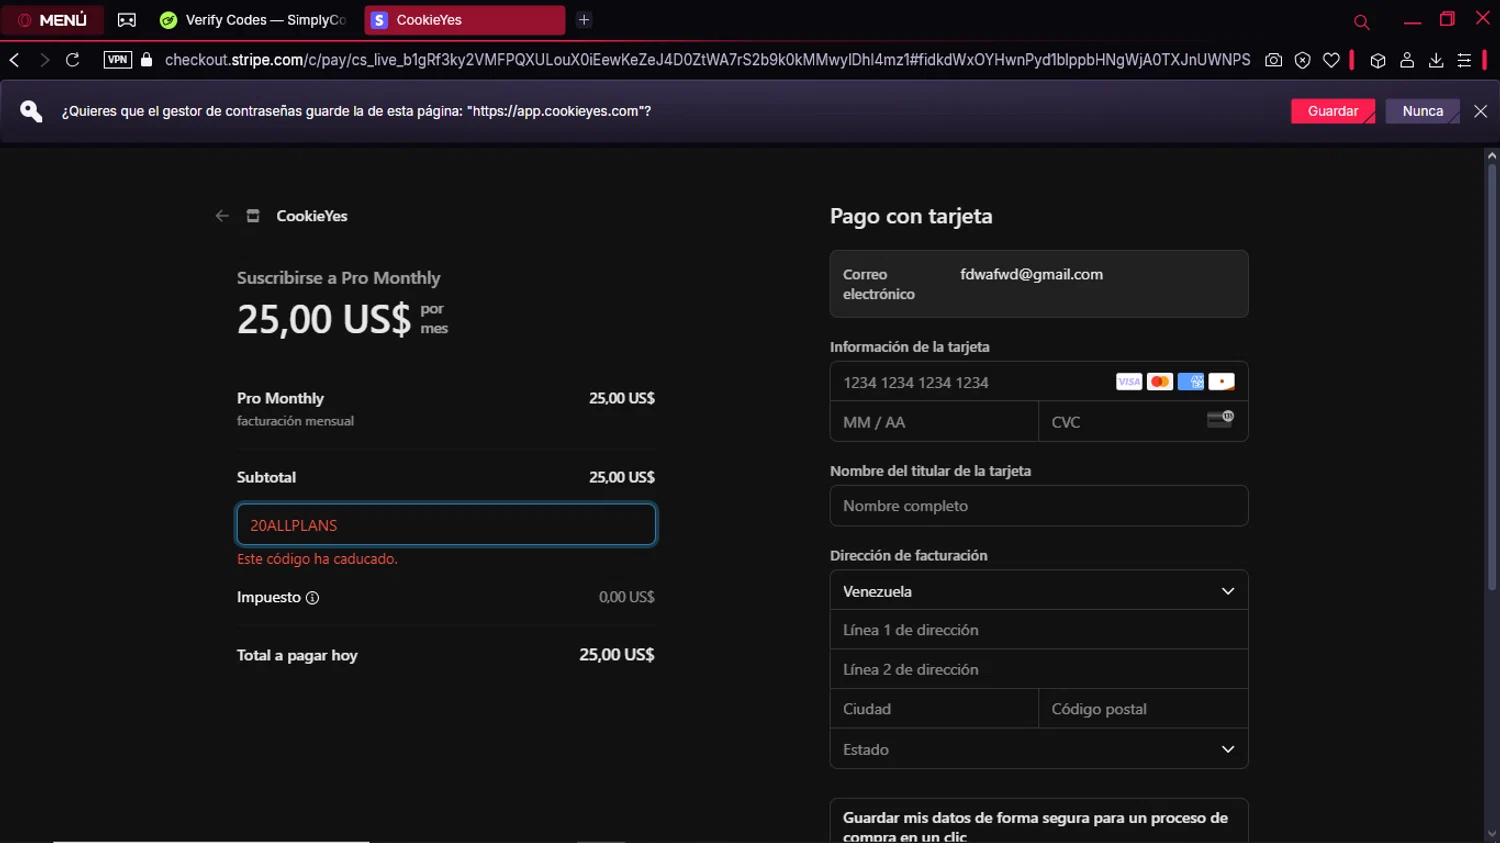Screen dimensions: 1500x843
Task: Click the Línea 1 de dirección field
Action: tap(1039, 630)
